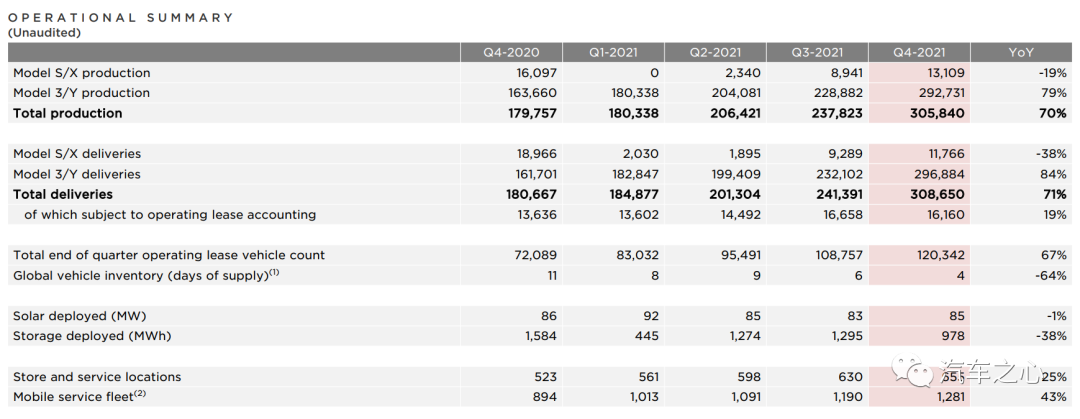1080x419 pixels.
Task: Select Total production YoY value 70%
Action: 1055,113
